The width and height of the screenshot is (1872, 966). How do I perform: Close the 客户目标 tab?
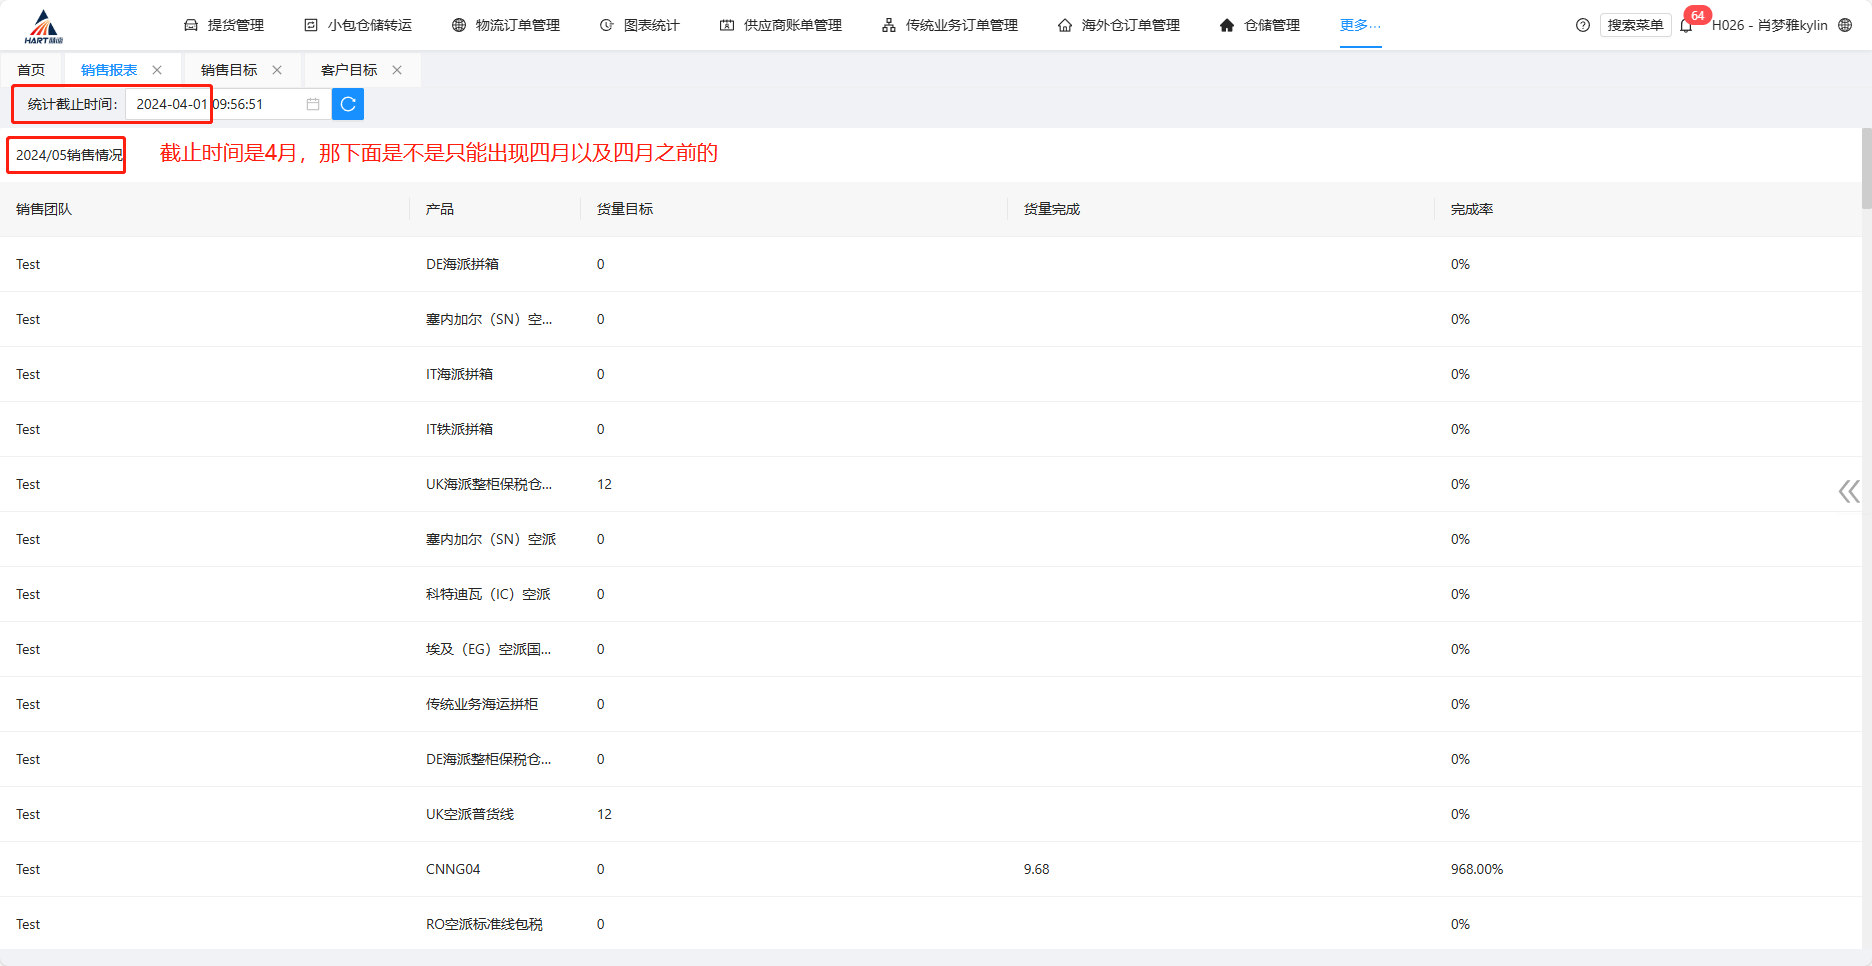(x=397, y=70)
